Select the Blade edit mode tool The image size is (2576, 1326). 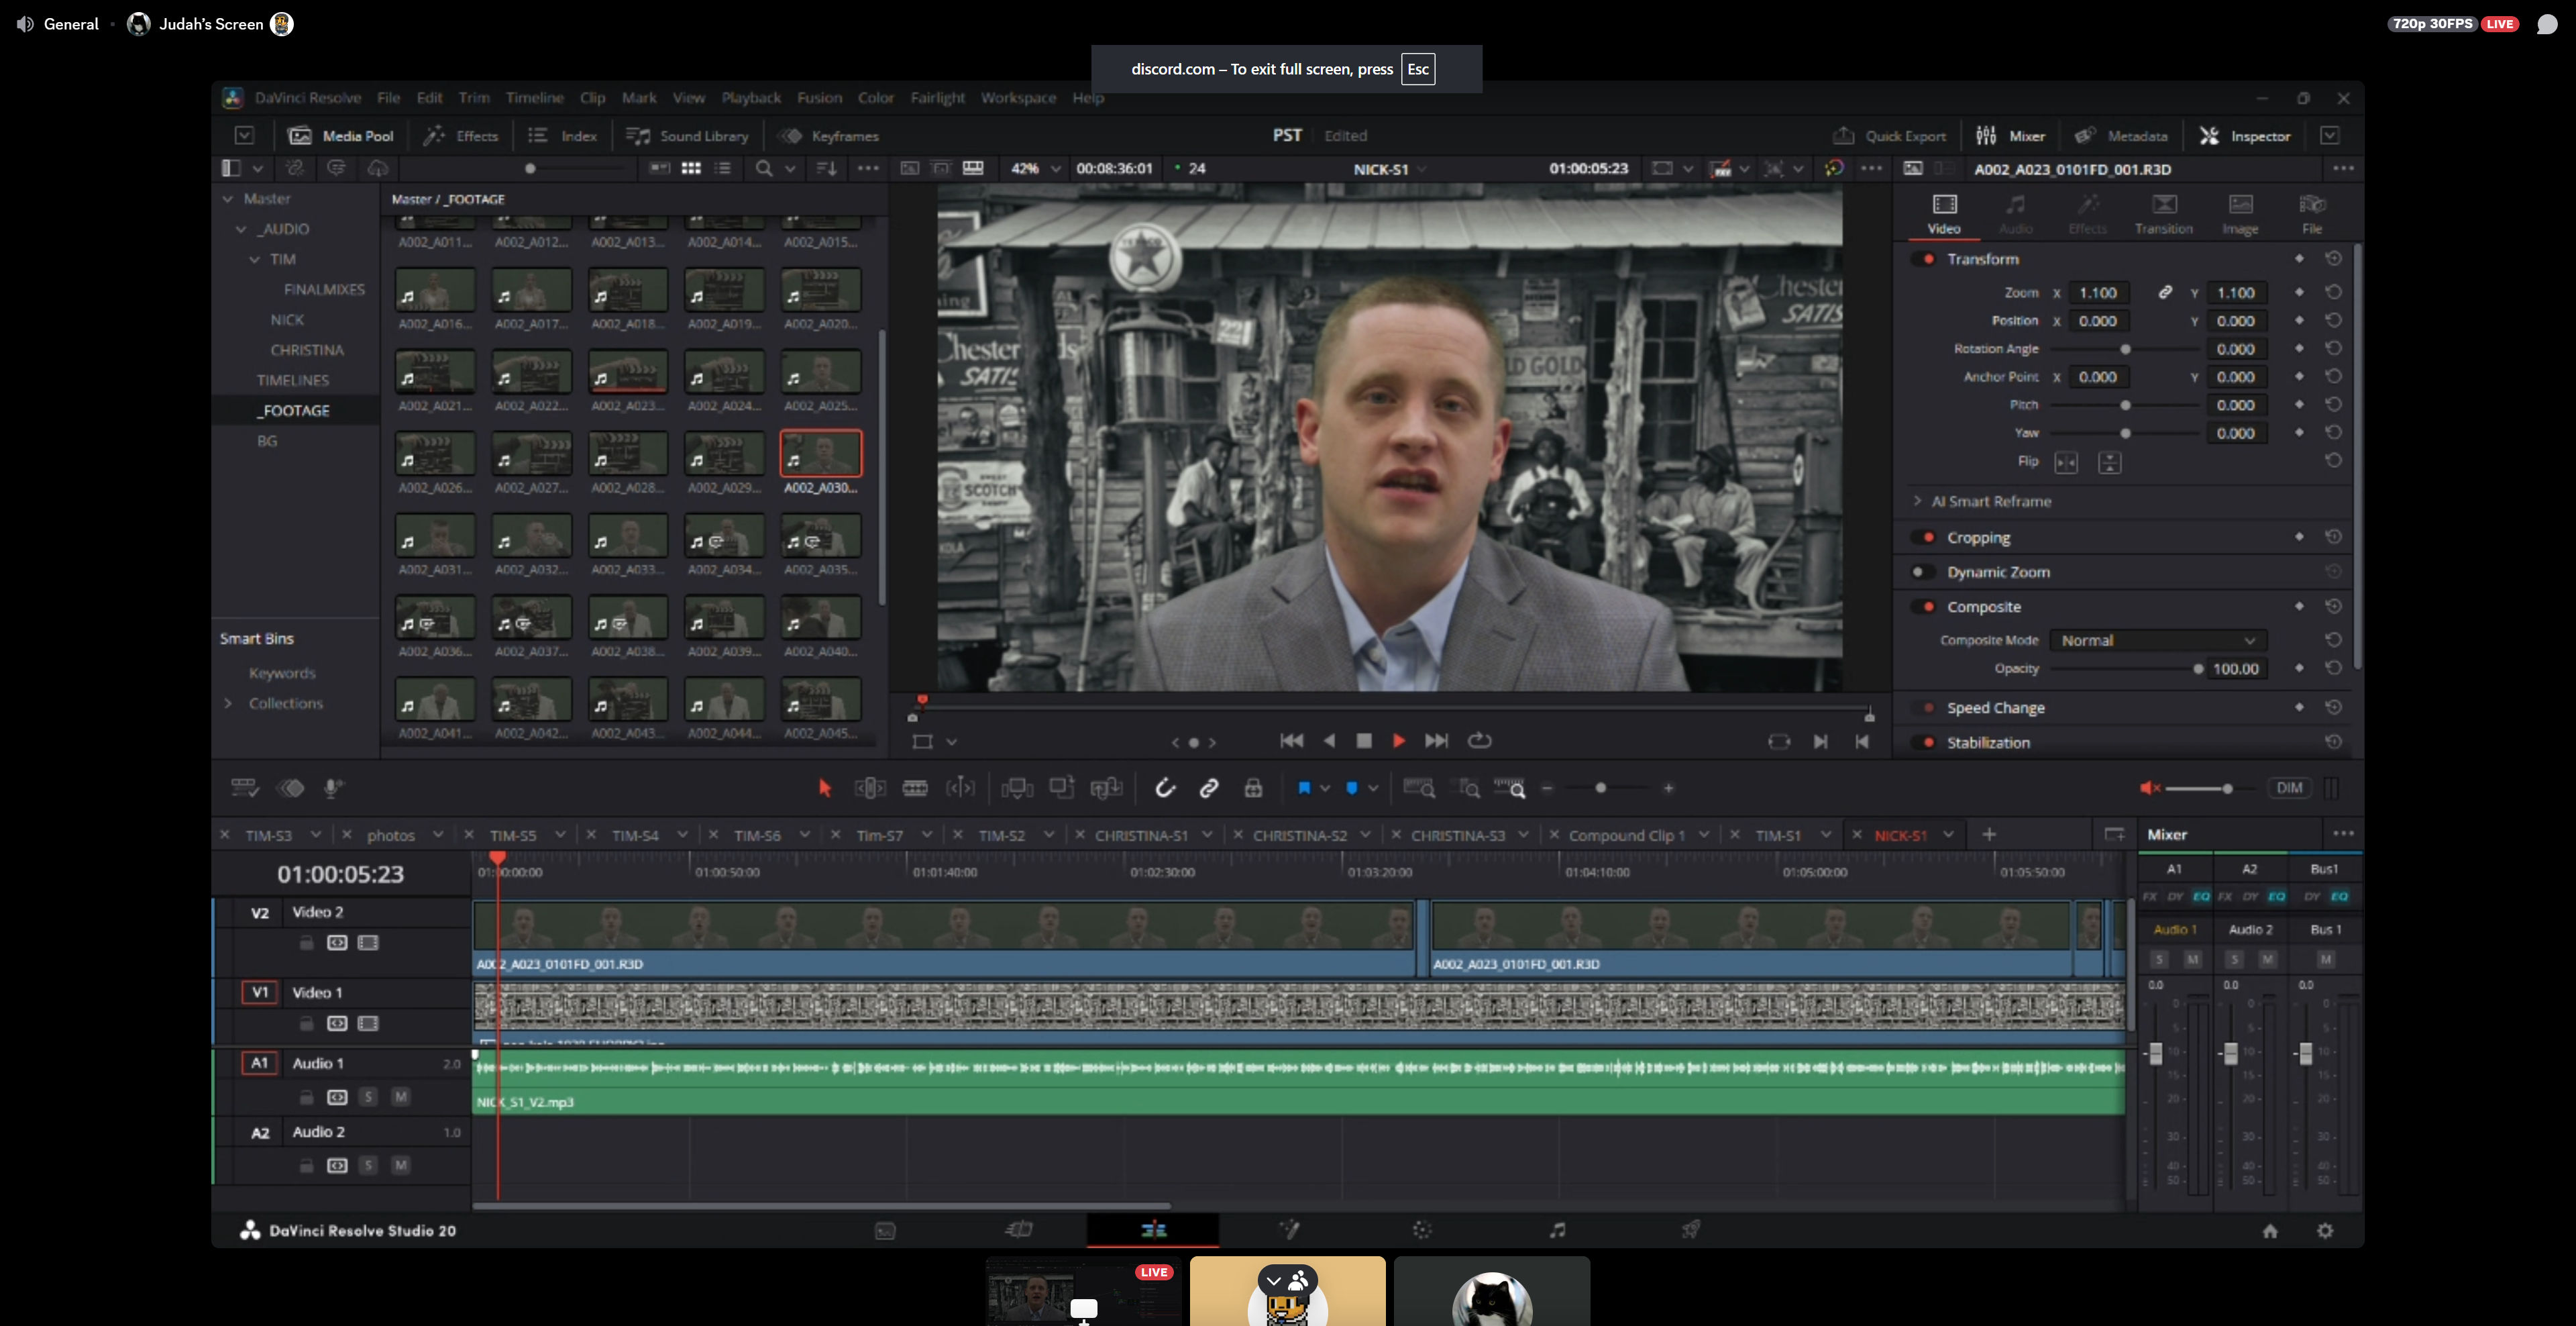[x=914, y=788]
